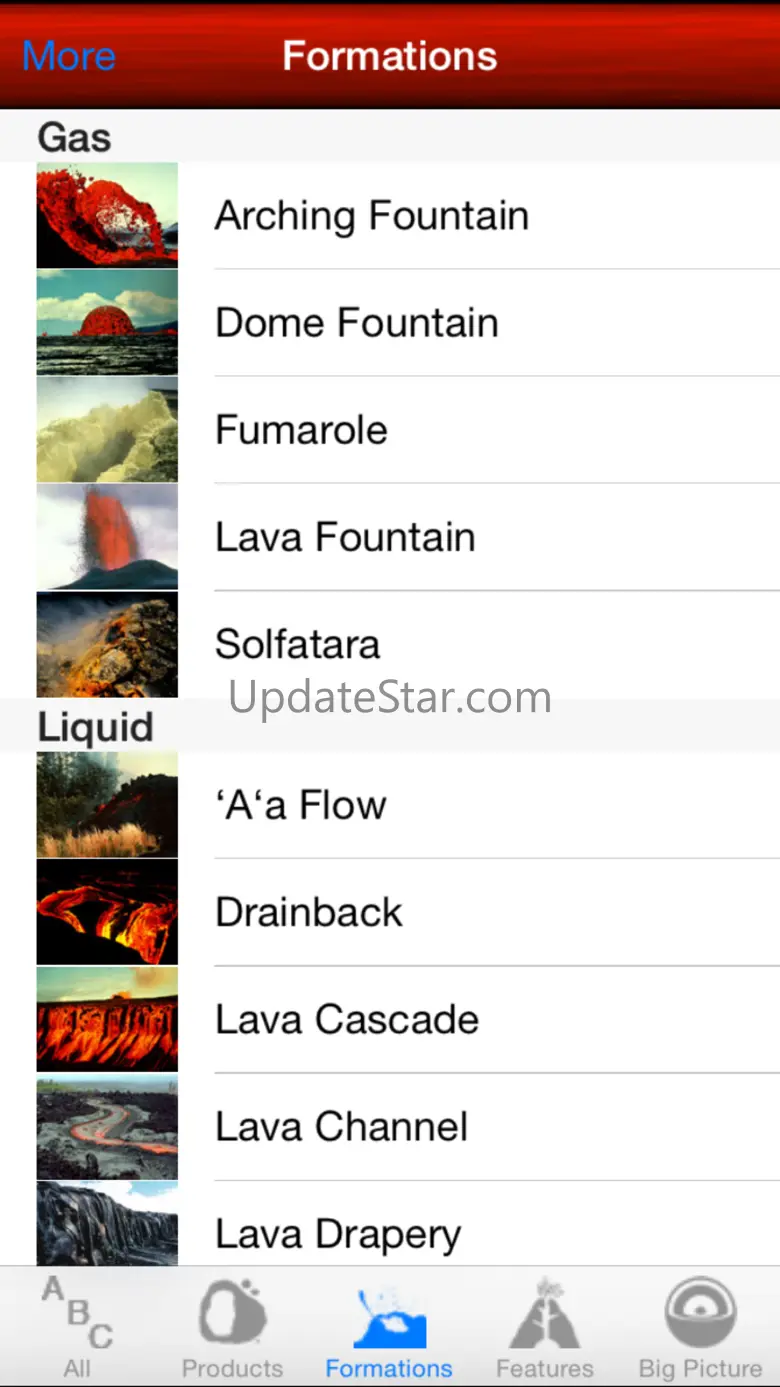Screen dimensions: 780x1387
Task: Open the Arching Fountain thumbnail image
Action: pyautogui.click(x=107, y=215)
